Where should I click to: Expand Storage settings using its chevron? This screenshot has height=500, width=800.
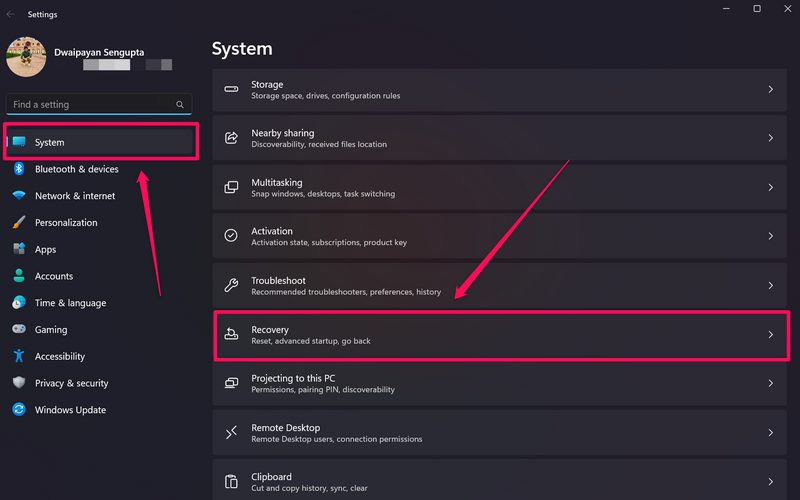click(x=770, y=90)
